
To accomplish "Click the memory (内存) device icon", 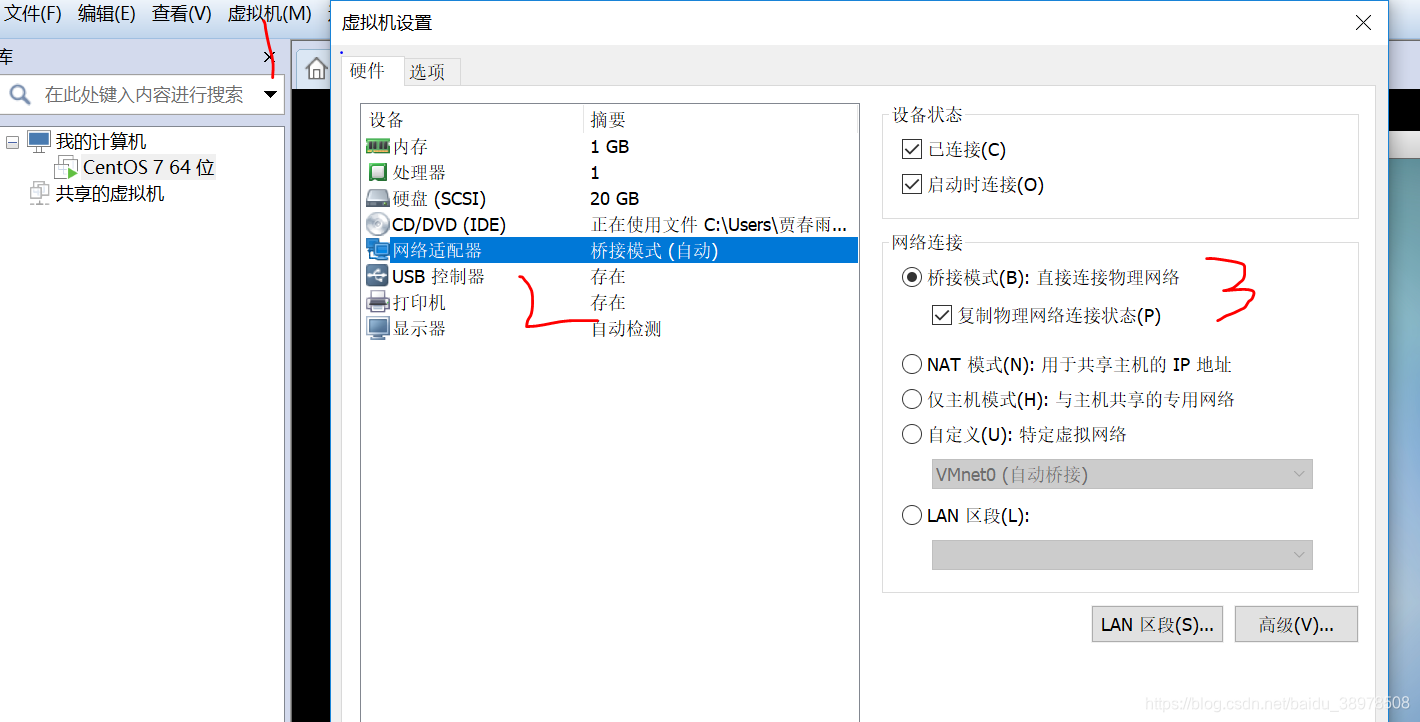I will click(378, 147).
